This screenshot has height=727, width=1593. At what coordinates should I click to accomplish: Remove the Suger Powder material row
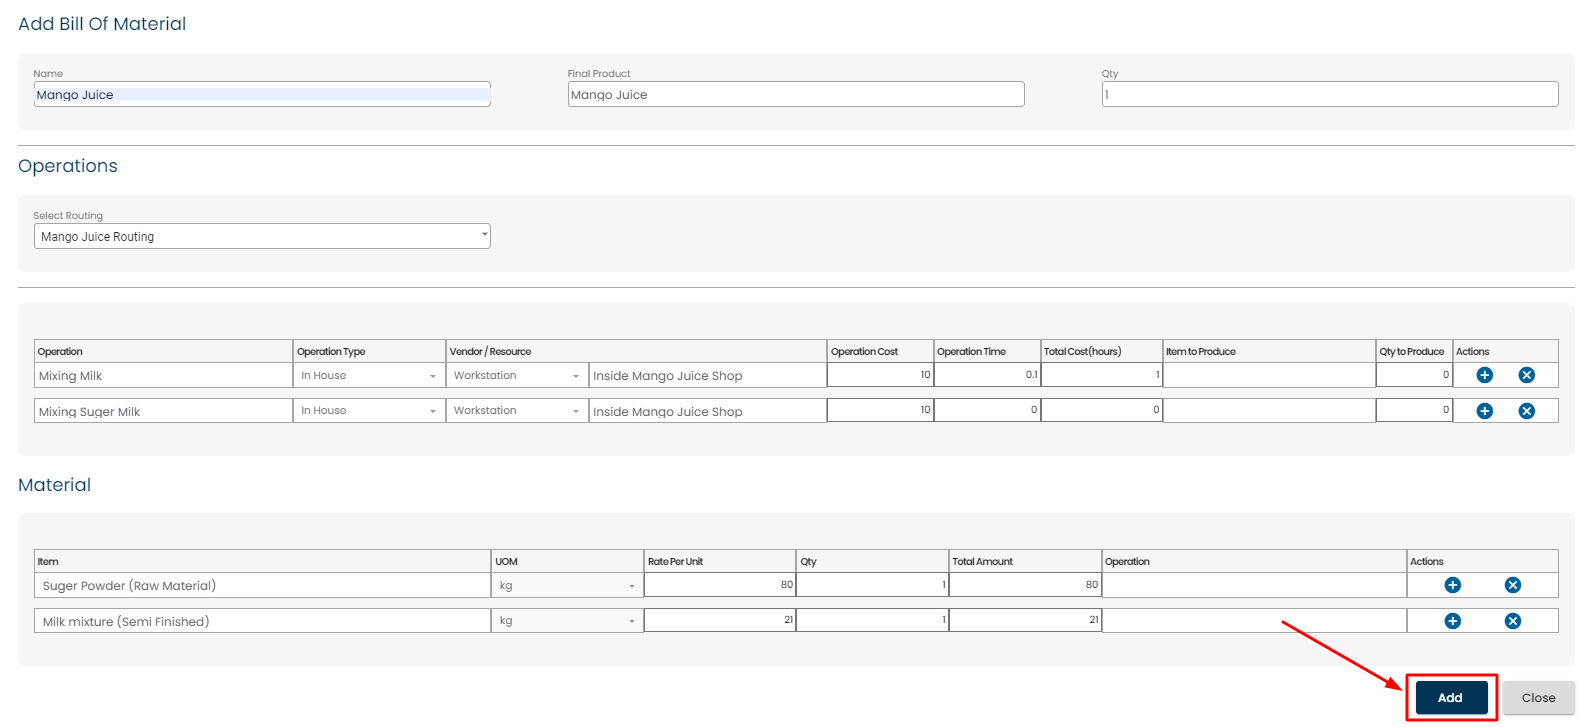click(1512, 585)
